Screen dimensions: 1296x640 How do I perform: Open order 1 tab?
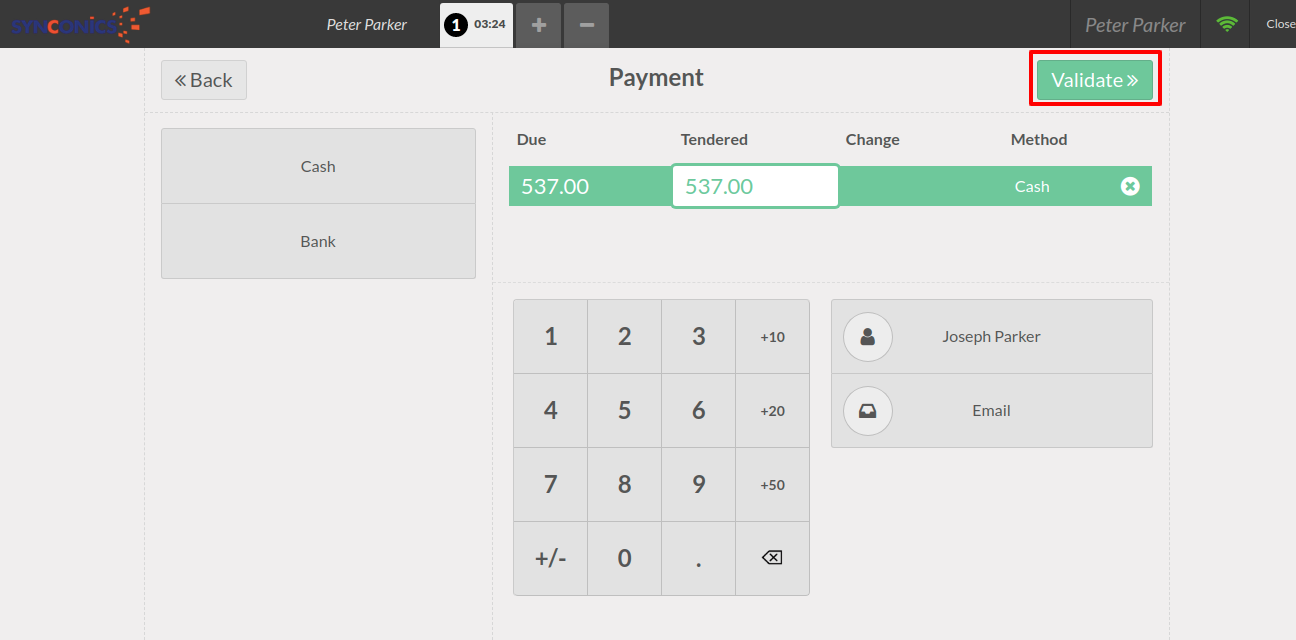(x=476, y=25)
